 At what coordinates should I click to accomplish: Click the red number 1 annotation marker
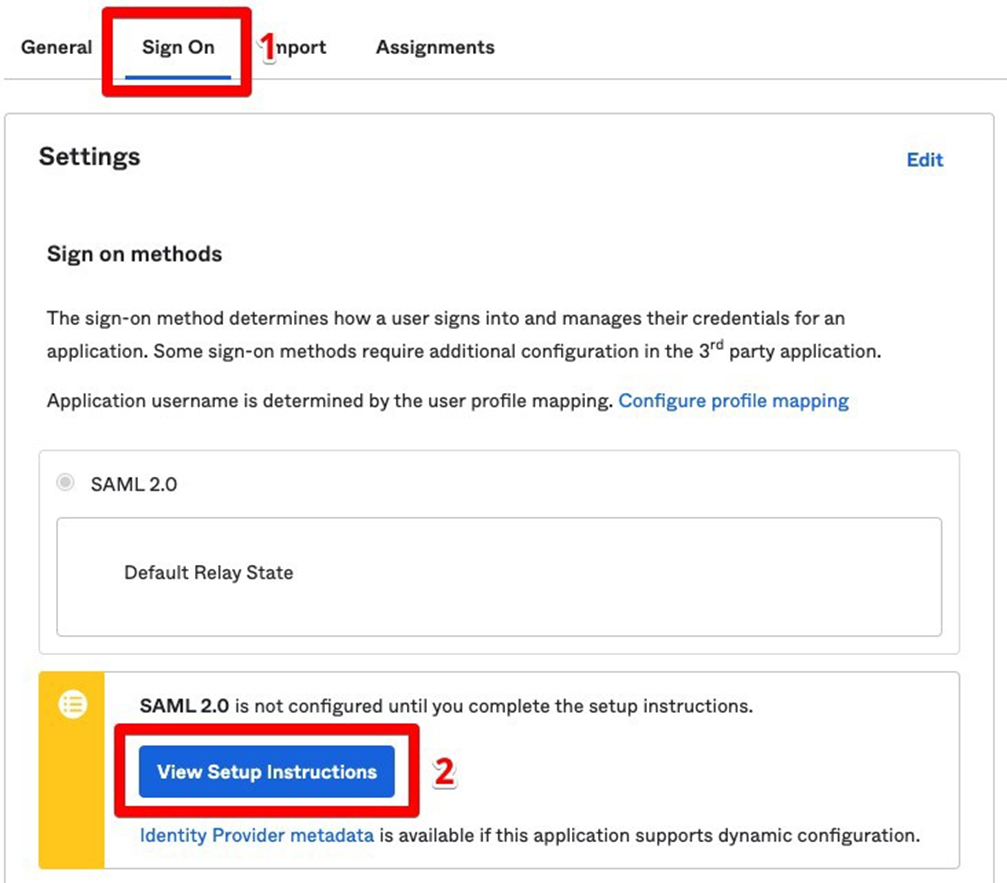pos(267,46)
